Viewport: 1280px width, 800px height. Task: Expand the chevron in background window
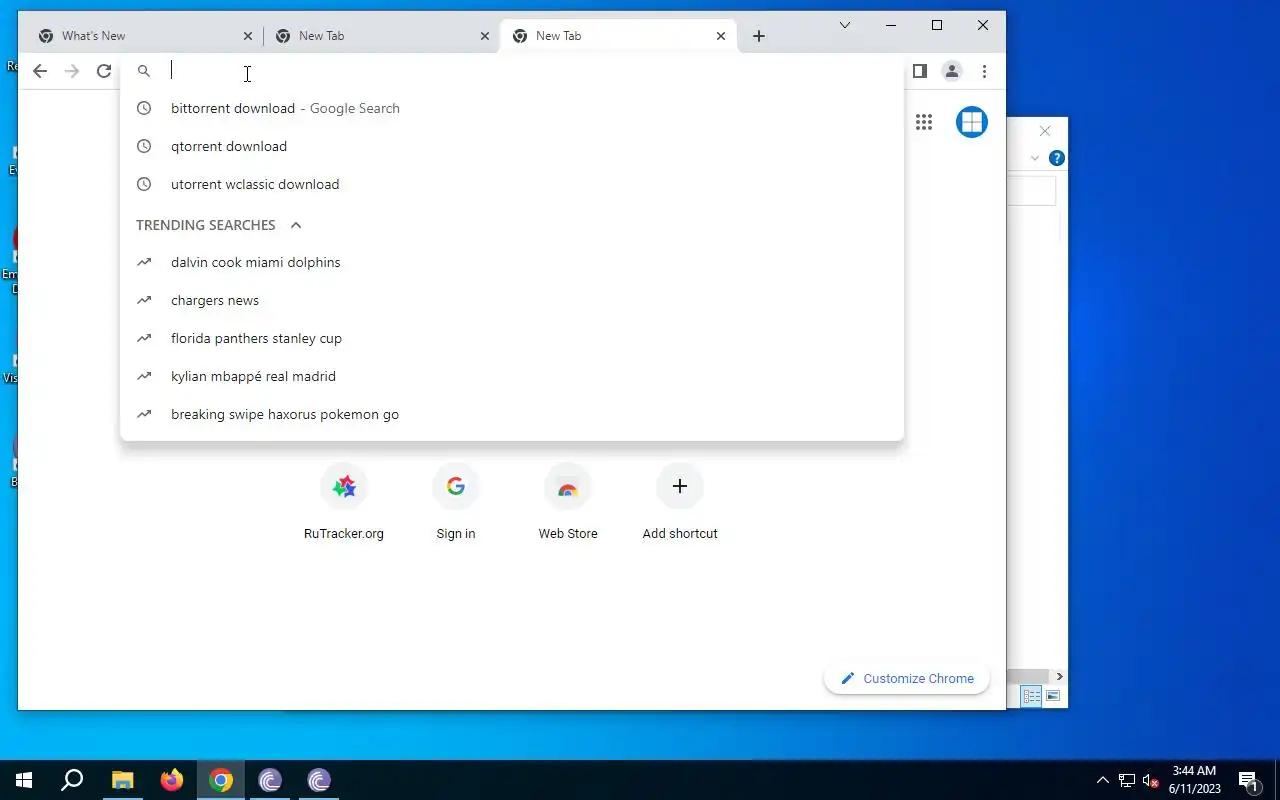(x=1035, y=158)
